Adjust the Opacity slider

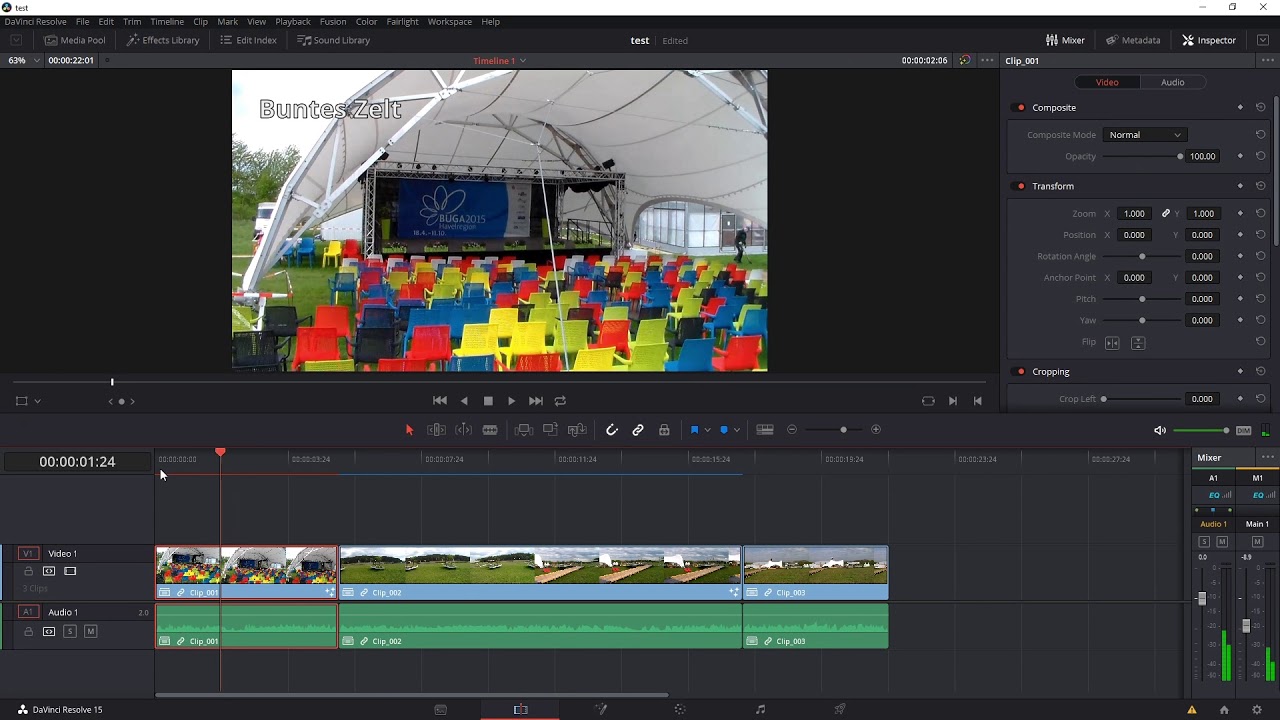(1142, 156)
